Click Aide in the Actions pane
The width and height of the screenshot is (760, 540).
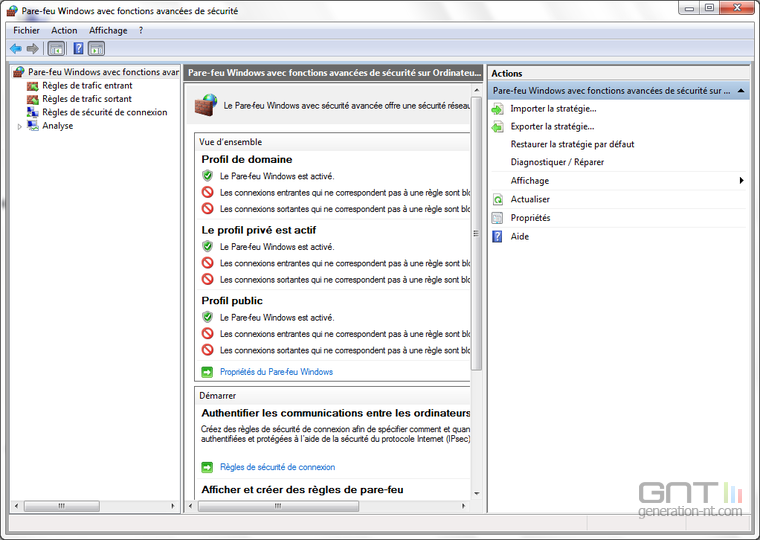520,236
